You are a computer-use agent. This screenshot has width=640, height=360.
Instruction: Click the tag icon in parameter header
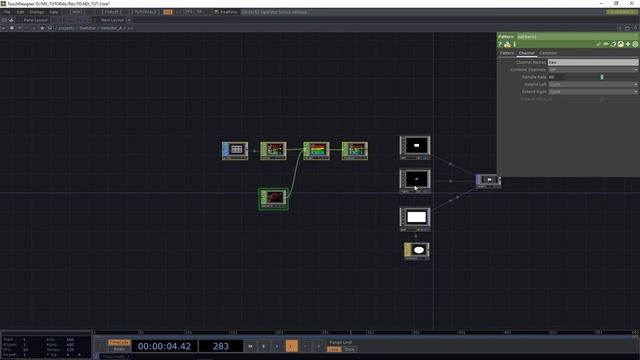(x=606, y=44)
